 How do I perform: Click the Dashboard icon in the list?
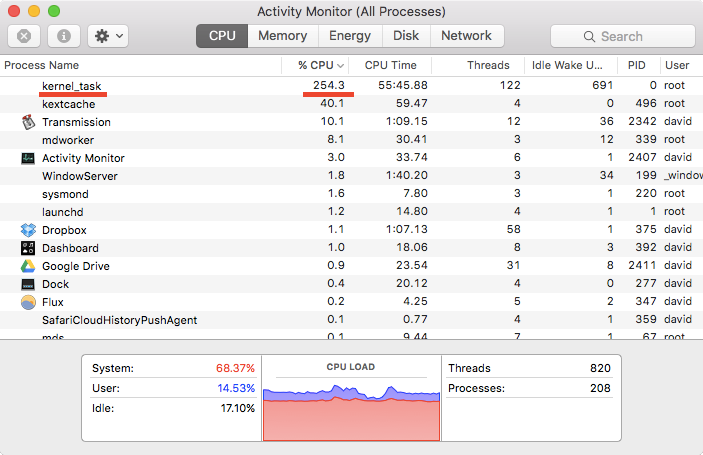pyautogui.click(x=28, y=248)
